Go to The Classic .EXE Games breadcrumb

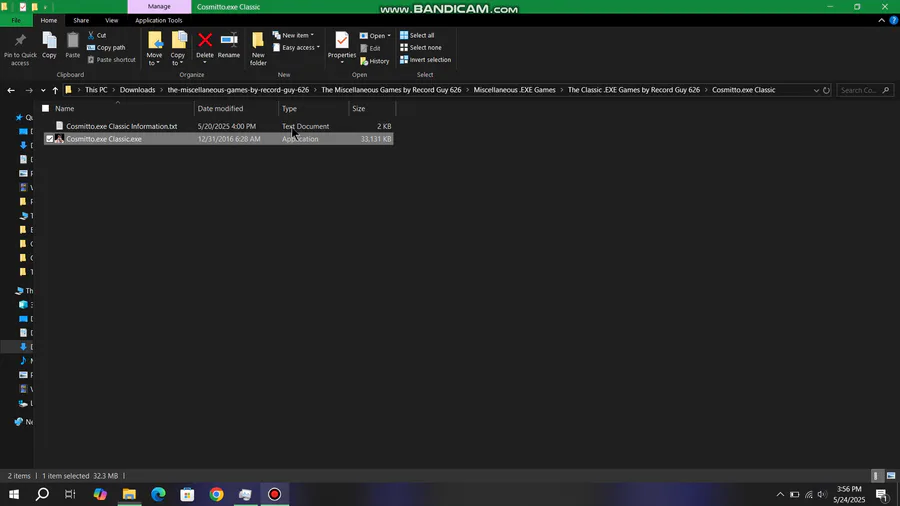634,90
